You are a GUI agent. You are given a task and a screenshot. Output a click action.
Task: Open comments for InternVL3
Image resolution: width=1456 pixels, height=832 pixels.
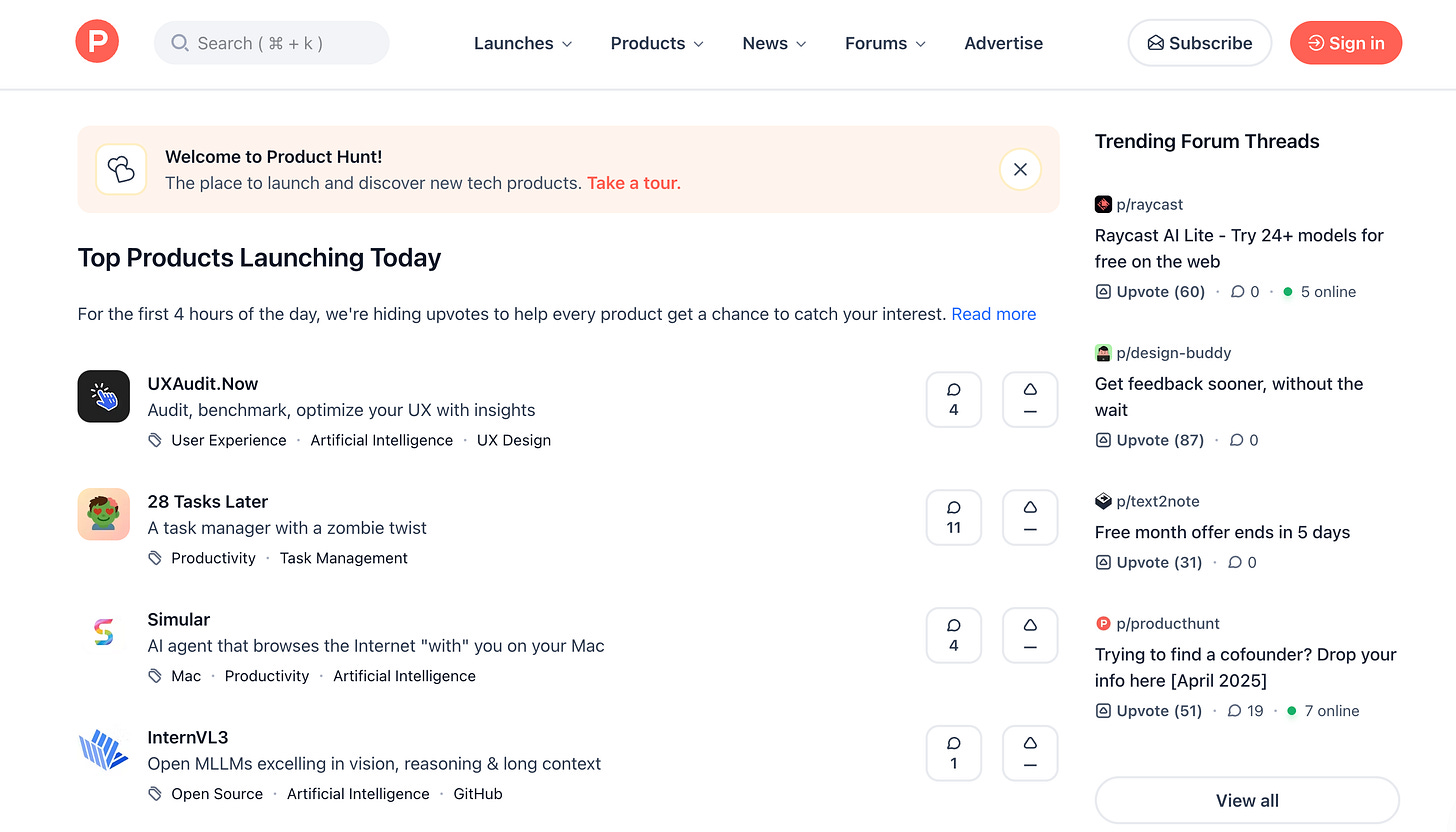click(x=954, y=753)
